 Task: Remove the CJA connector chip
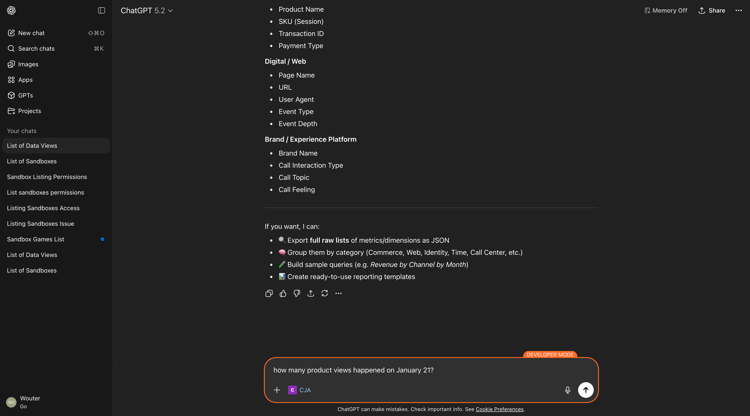pyautogui.click(x=299, y=390)
